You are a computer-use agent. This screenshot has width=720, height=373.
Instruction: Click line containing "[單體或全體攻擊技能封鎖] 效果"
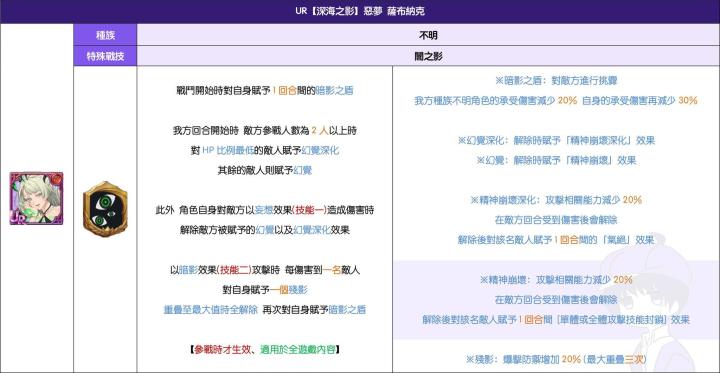(x=556, y=320)
